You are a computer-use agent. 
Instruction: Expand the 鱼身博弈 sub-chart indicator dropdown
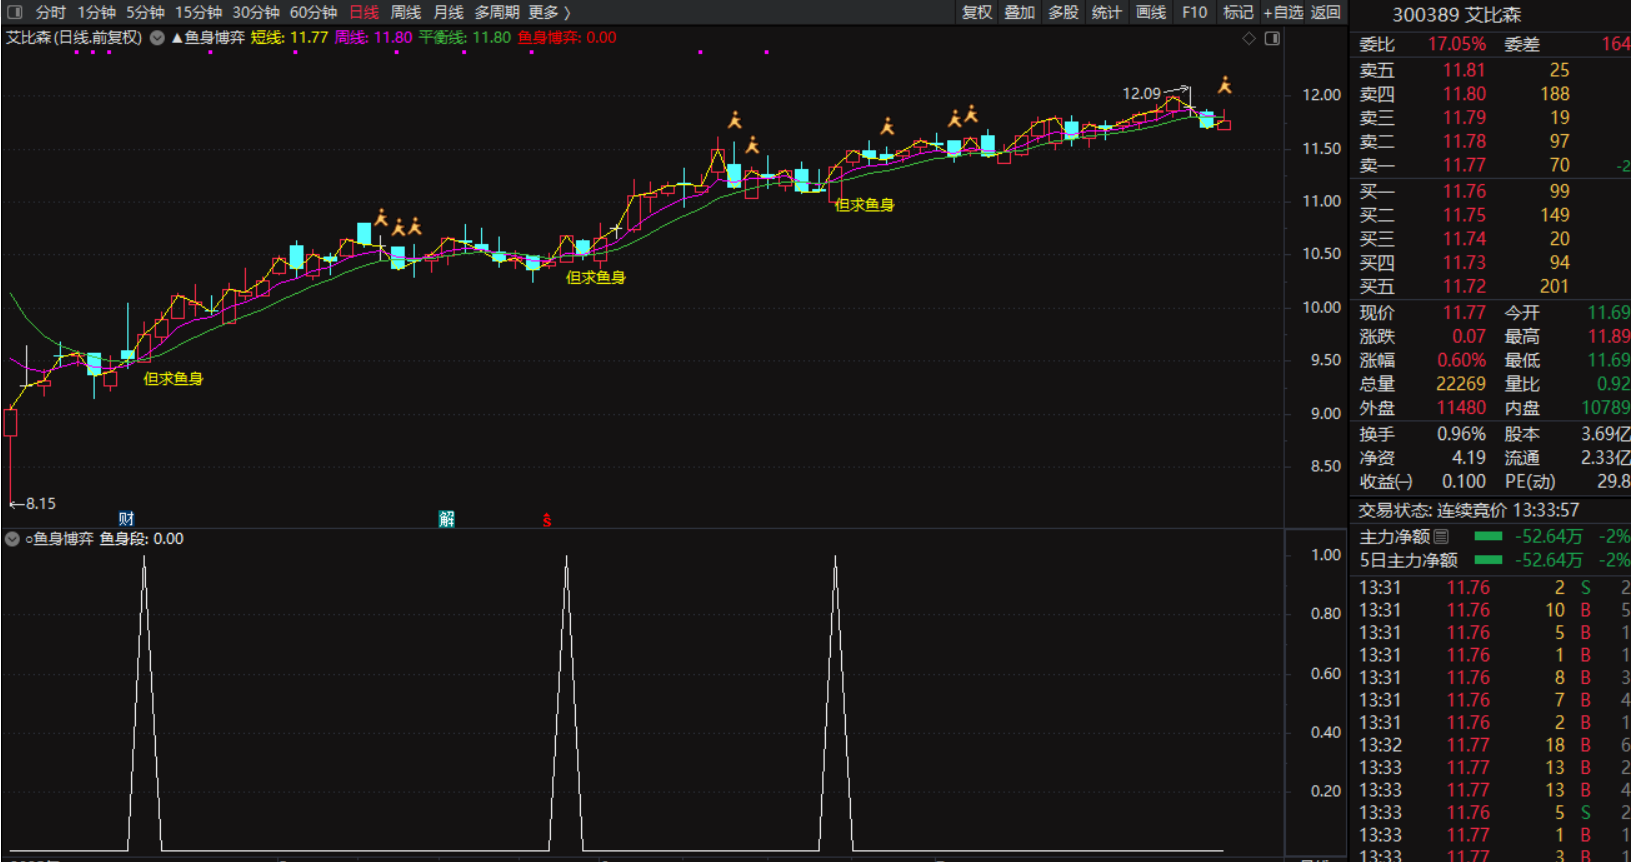[12, 539]
